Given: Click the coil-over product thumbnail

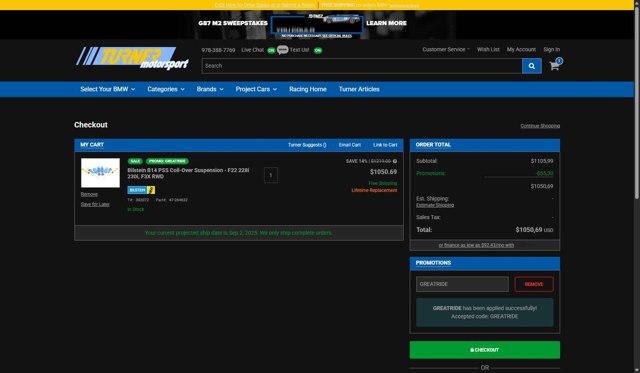Looking at the screenshot, I should point(100,173).
